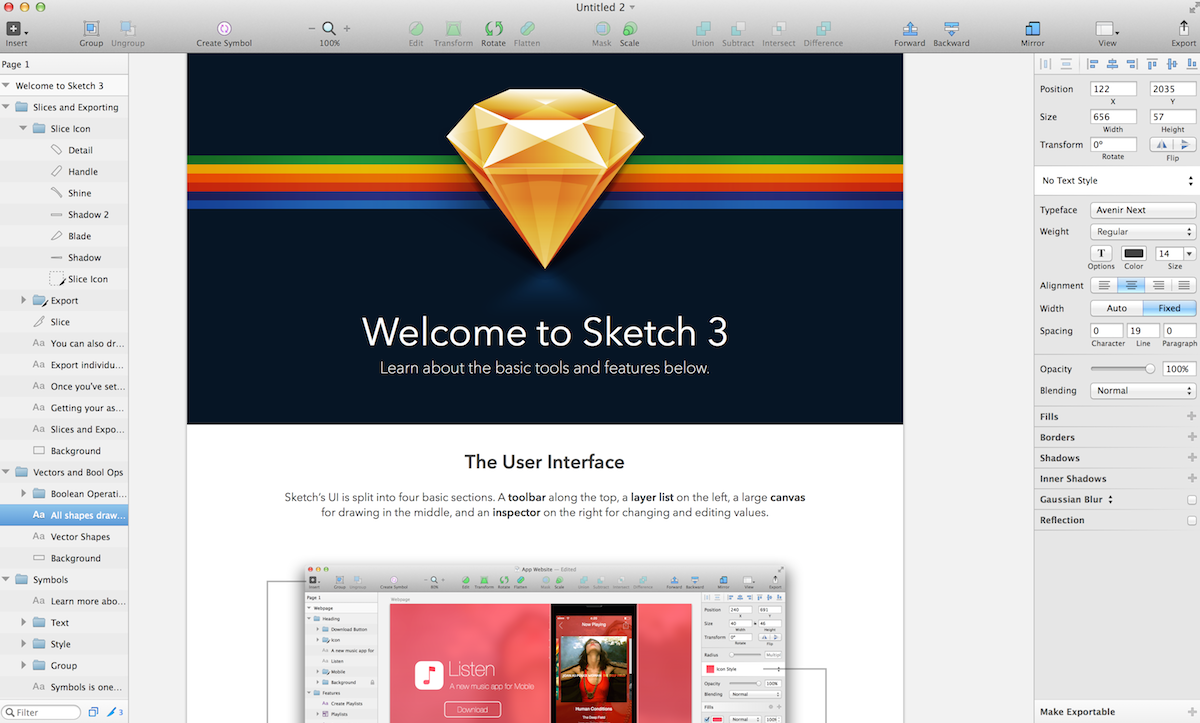The height and width of the screenshot is (723, 1200).
Task: Open the text Color swatch
Action: (x=1133, y=254)
